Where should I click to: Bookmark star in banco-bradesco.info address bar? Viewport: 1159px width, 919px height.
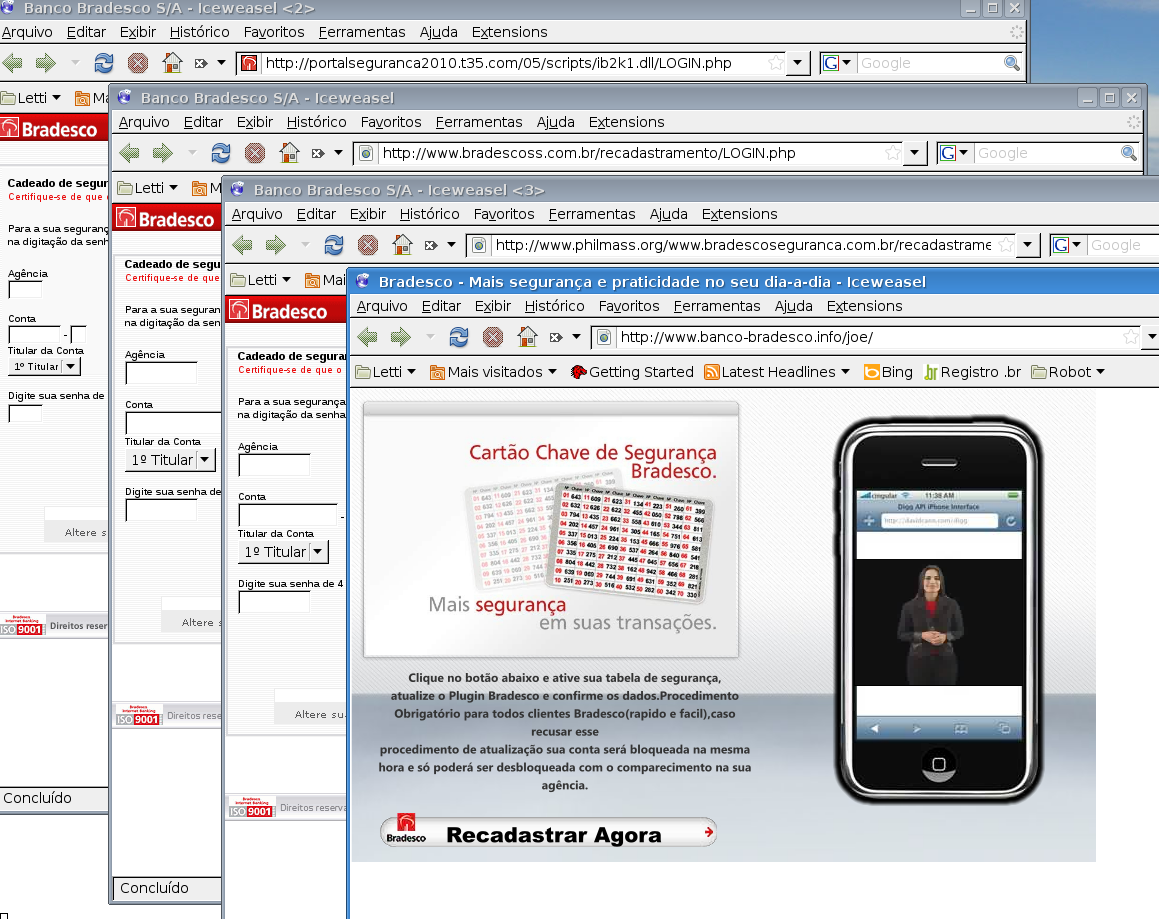pos(1131,337)
